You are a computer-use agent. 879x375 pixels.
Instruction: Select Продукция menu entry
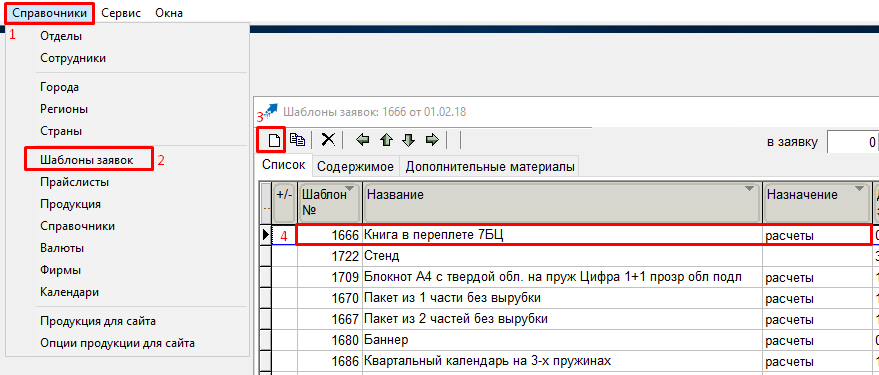71,204
